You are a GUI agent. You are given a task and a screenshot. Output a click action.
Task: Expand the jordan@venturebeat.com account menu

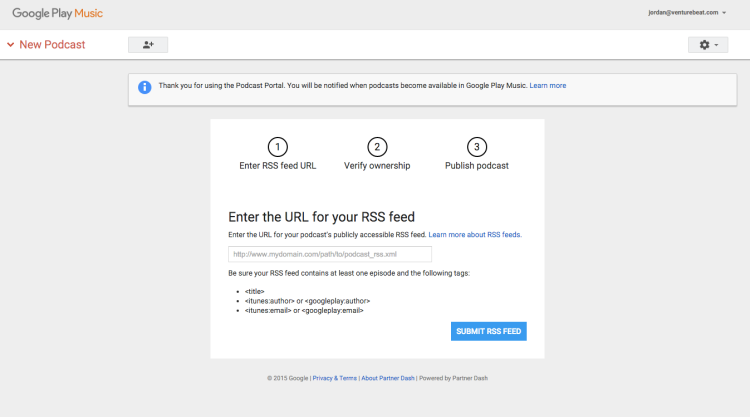pyautogui.click(x=687, y=12)
